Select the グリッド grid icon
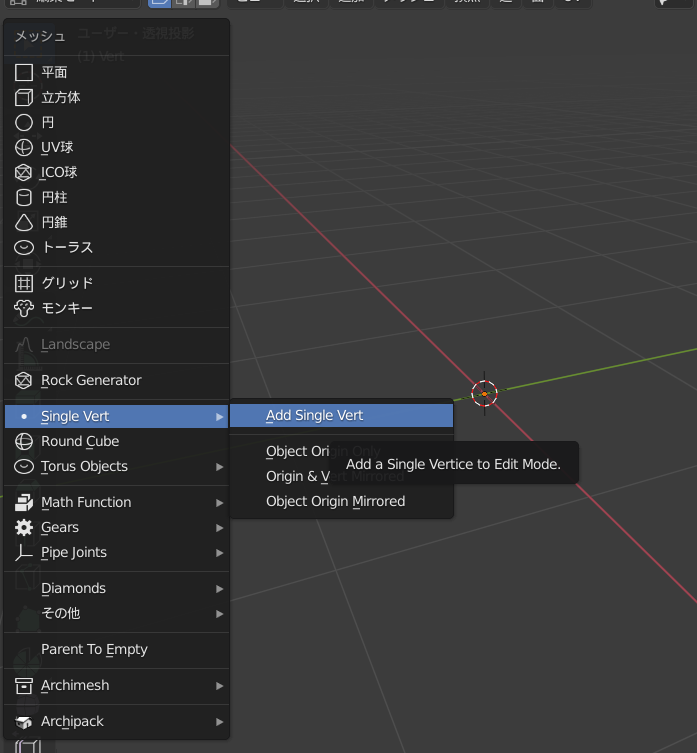This screenshot has height=753, width=697. [24, 283]
